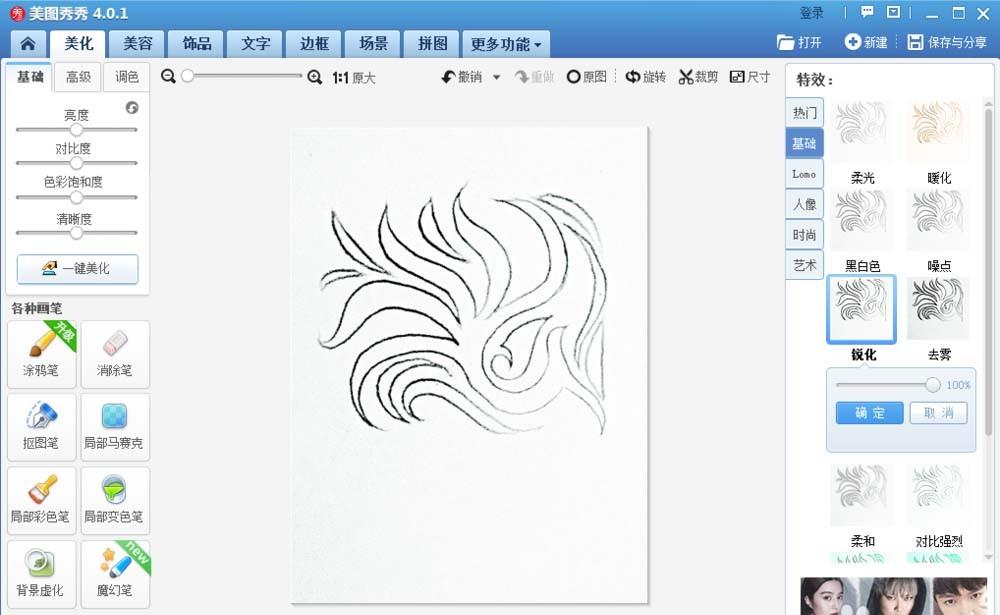Image resolution: width=1000 pixels, height=615 pixels.
Task: Click the 旋转 rotate icon
Action: pos(650,77)
